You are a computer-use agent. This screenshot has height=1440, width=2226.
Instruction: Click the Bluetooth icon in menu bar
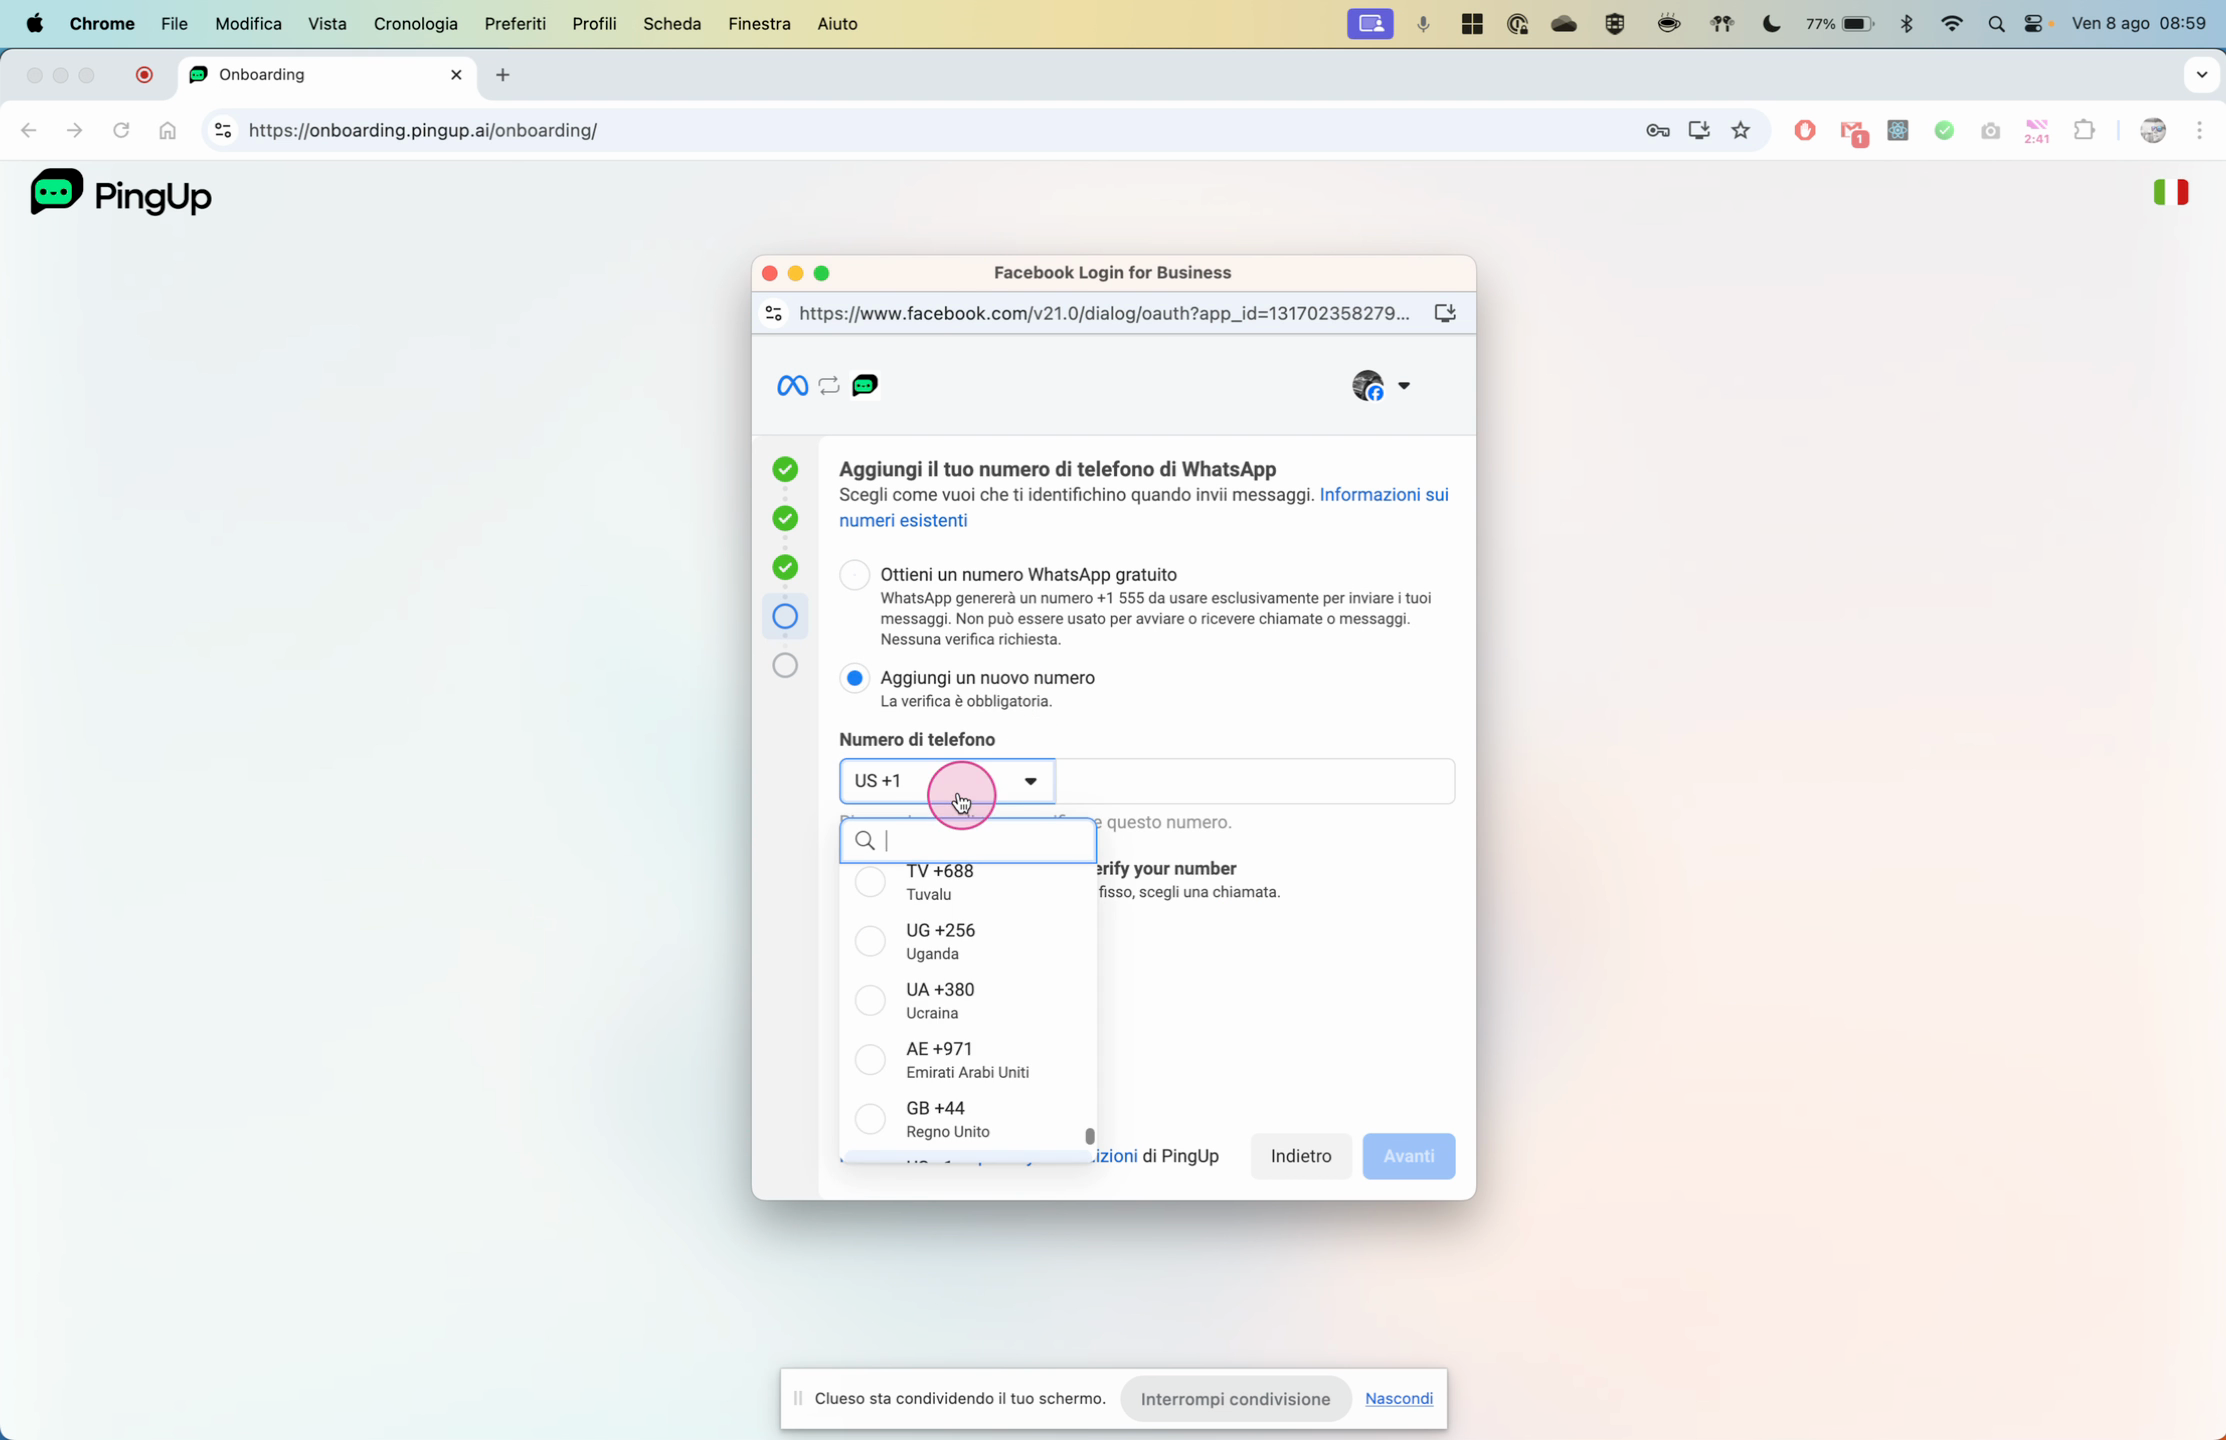[1906, 24]
